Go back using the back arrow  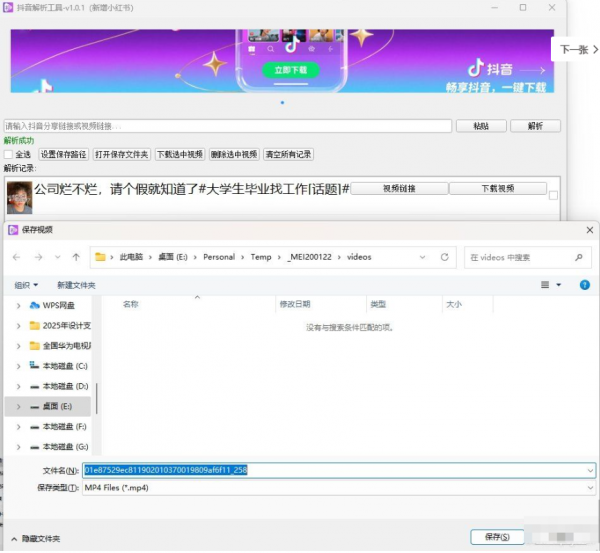[16, 257]
